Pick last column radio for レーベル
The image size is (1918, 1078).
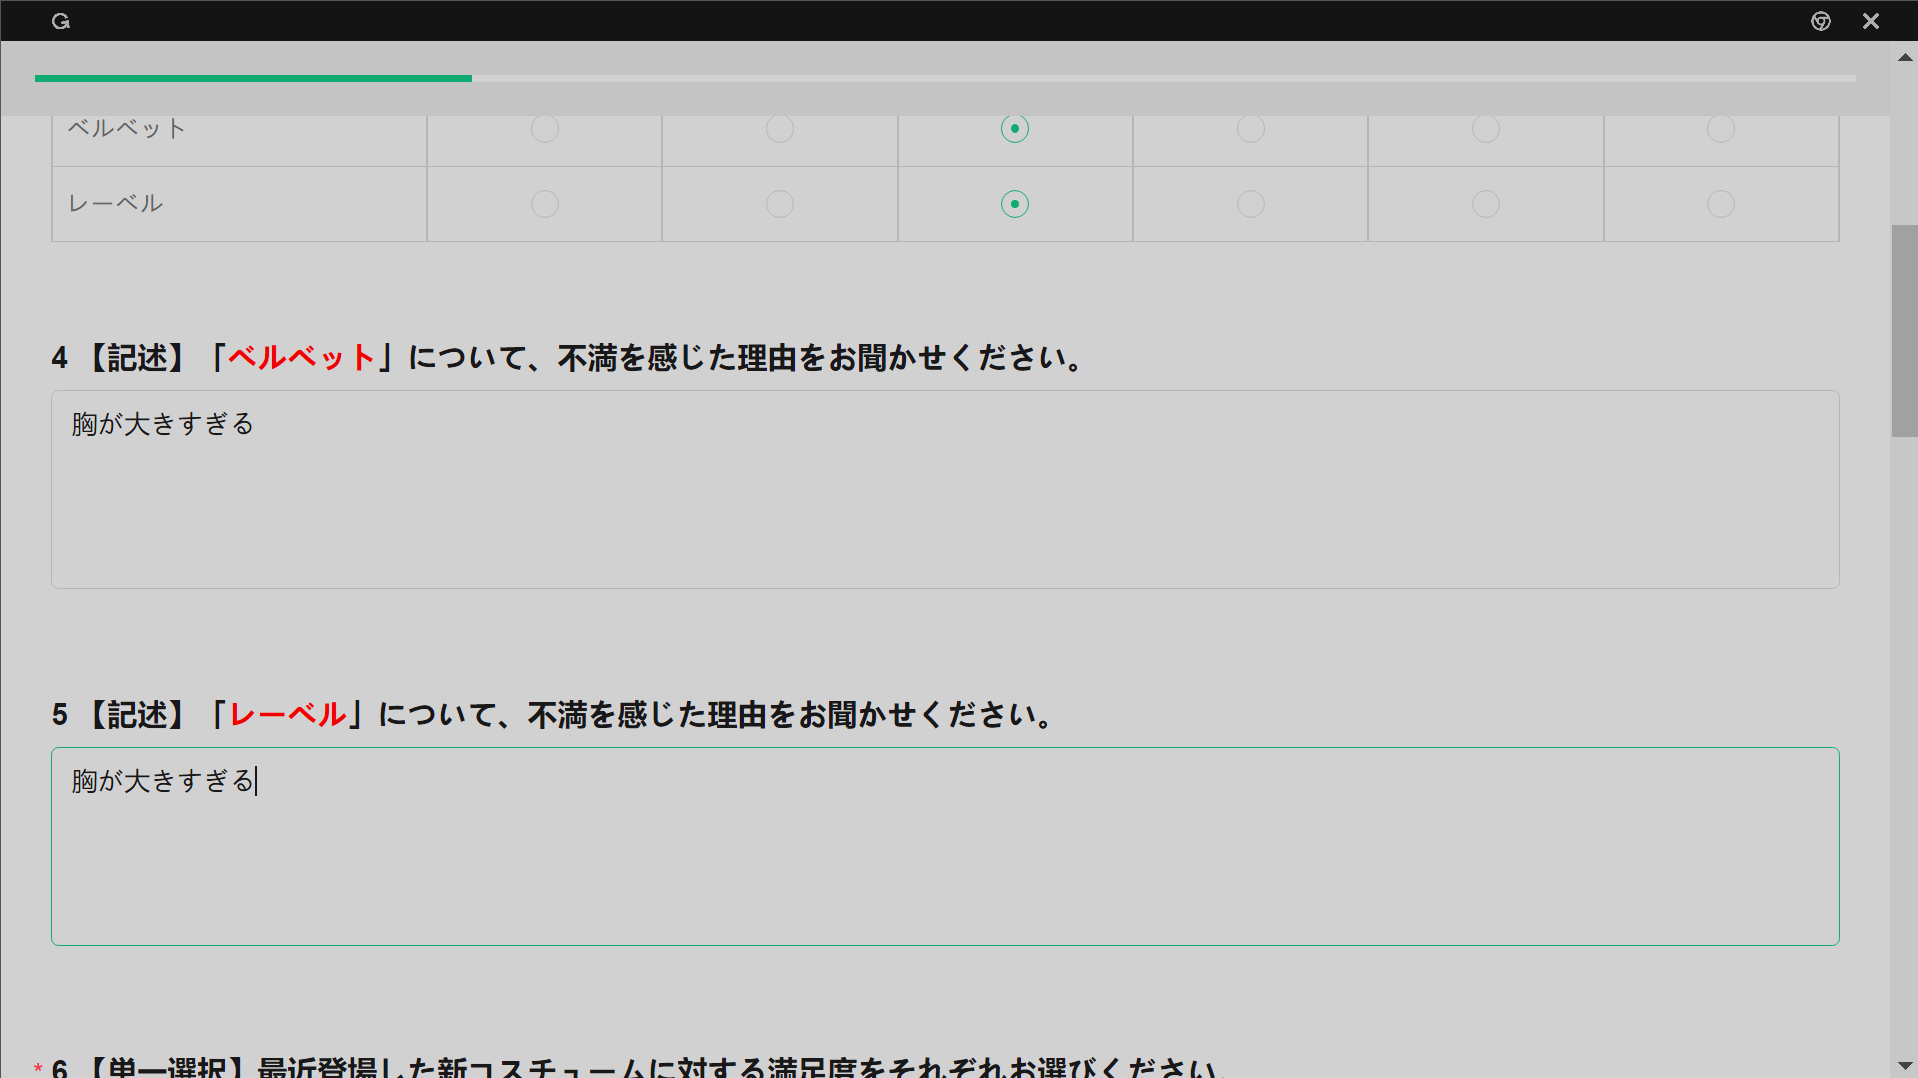[1721, 204]
